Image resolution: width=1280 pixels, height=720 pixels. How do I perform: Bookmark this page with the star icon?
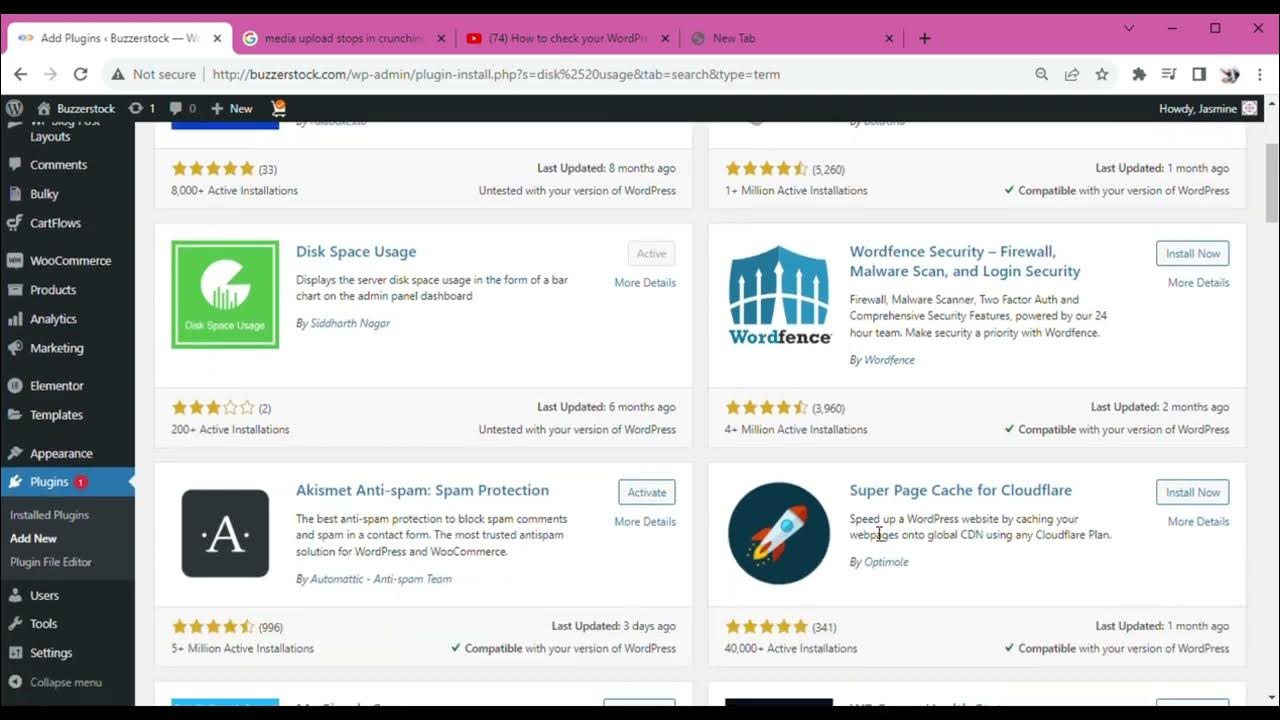1102,74
